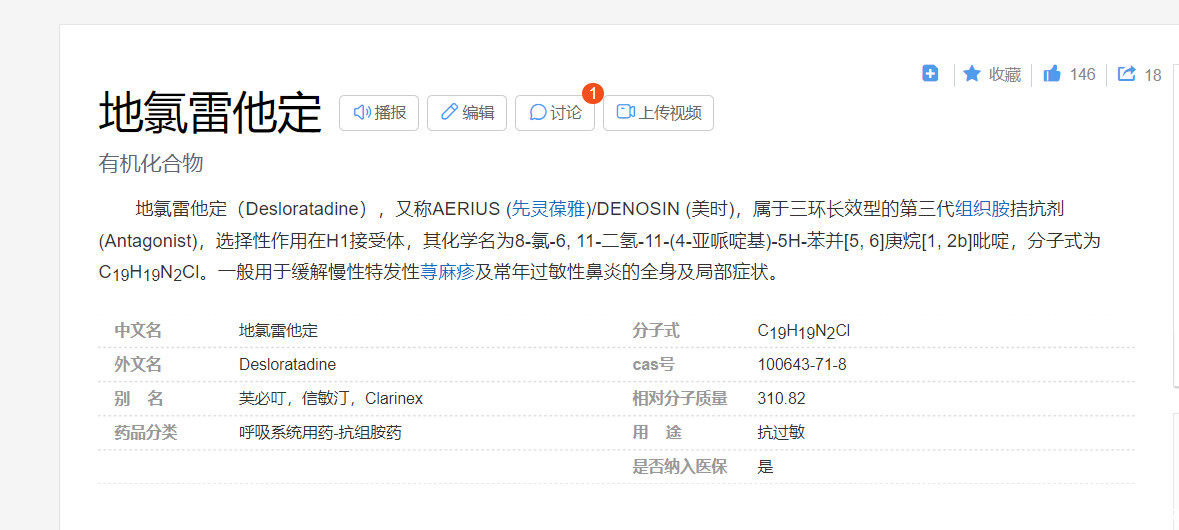Click the Desloratadine value in 外文名 row
The image size is (1179, 530).
click(x=287, y=365)
